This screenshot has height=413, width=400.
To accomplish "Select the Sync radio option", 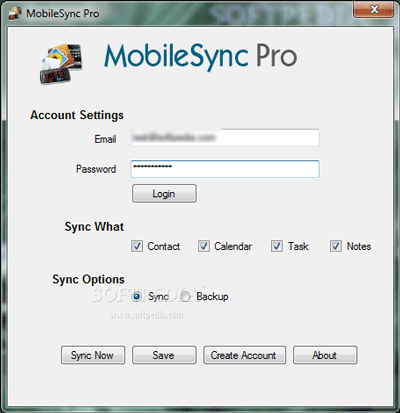I will pos(137,297).
